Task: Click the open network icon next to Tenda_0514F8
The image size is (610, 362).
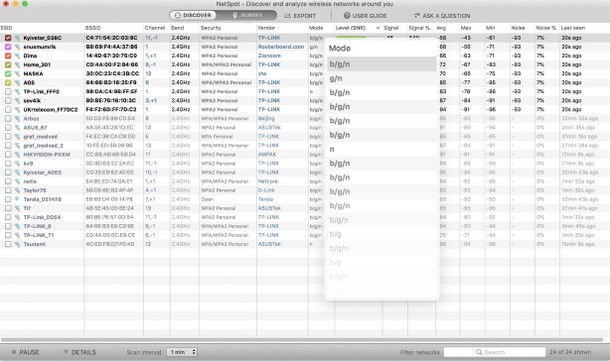Action: pos(17,199)
